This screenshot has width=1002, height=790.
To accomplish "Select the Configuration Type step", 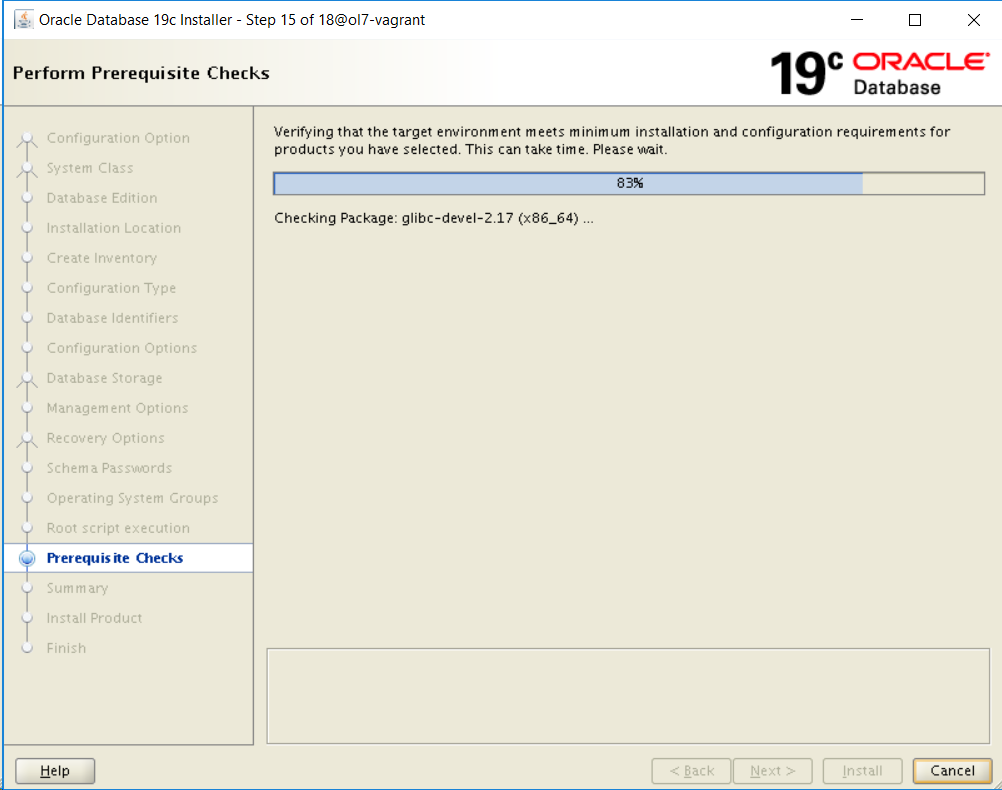I will click(111, 288).
